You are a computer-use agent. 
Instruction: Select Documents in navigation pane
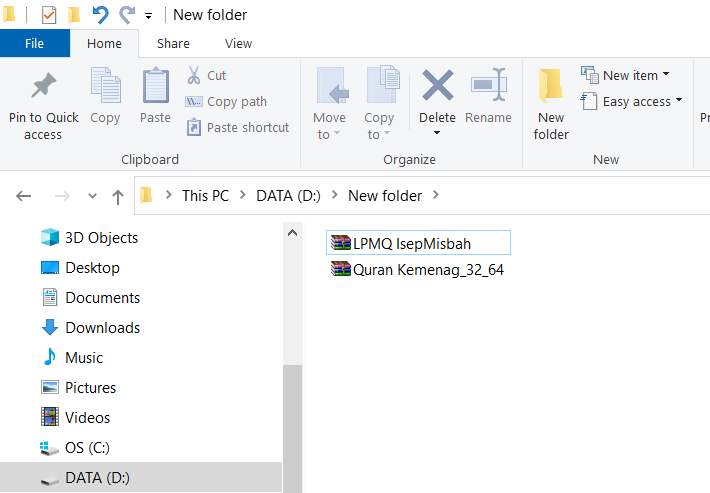point(103,297)
